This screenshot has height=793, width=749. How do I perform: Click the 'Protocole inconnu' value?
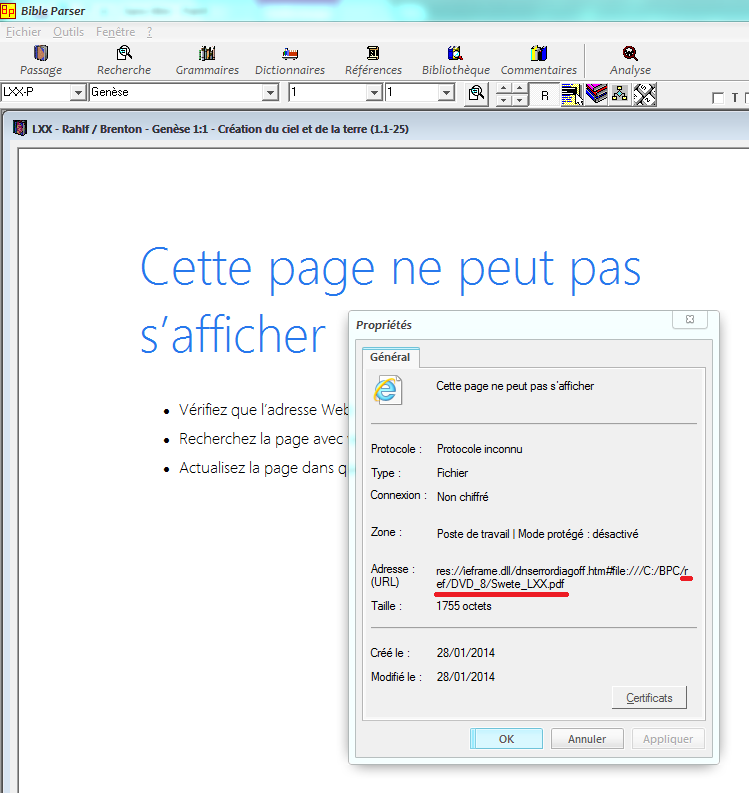coord(479,449)
